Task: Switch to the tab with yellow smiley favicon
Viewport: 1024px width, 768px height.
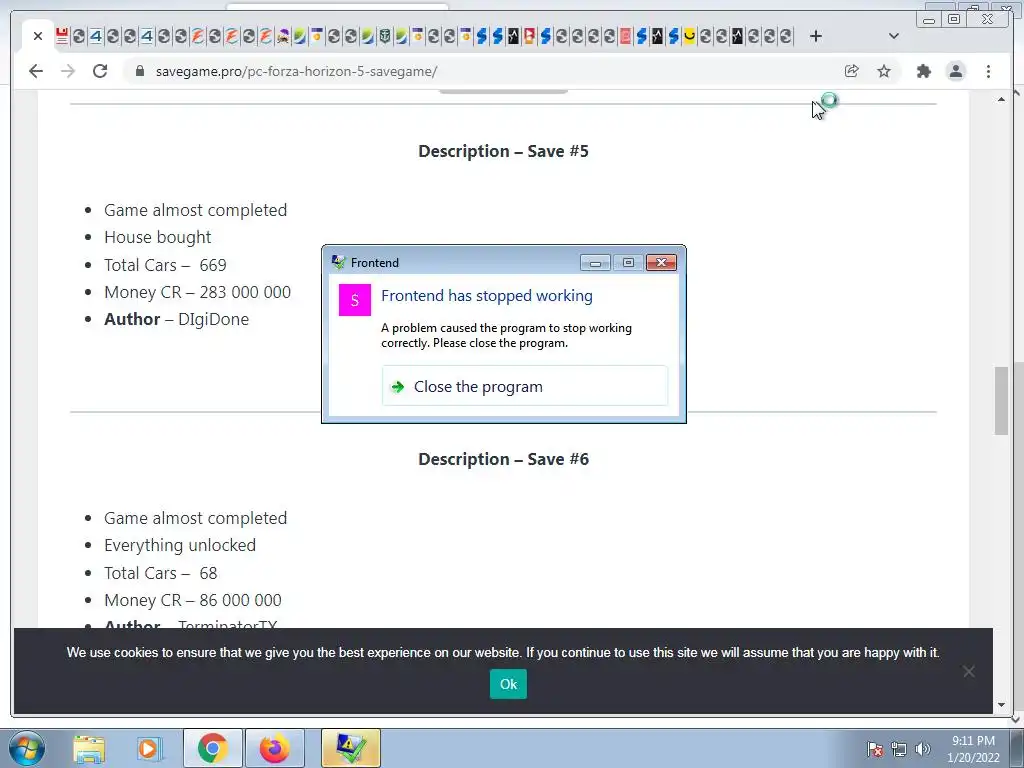Action: 689,36
